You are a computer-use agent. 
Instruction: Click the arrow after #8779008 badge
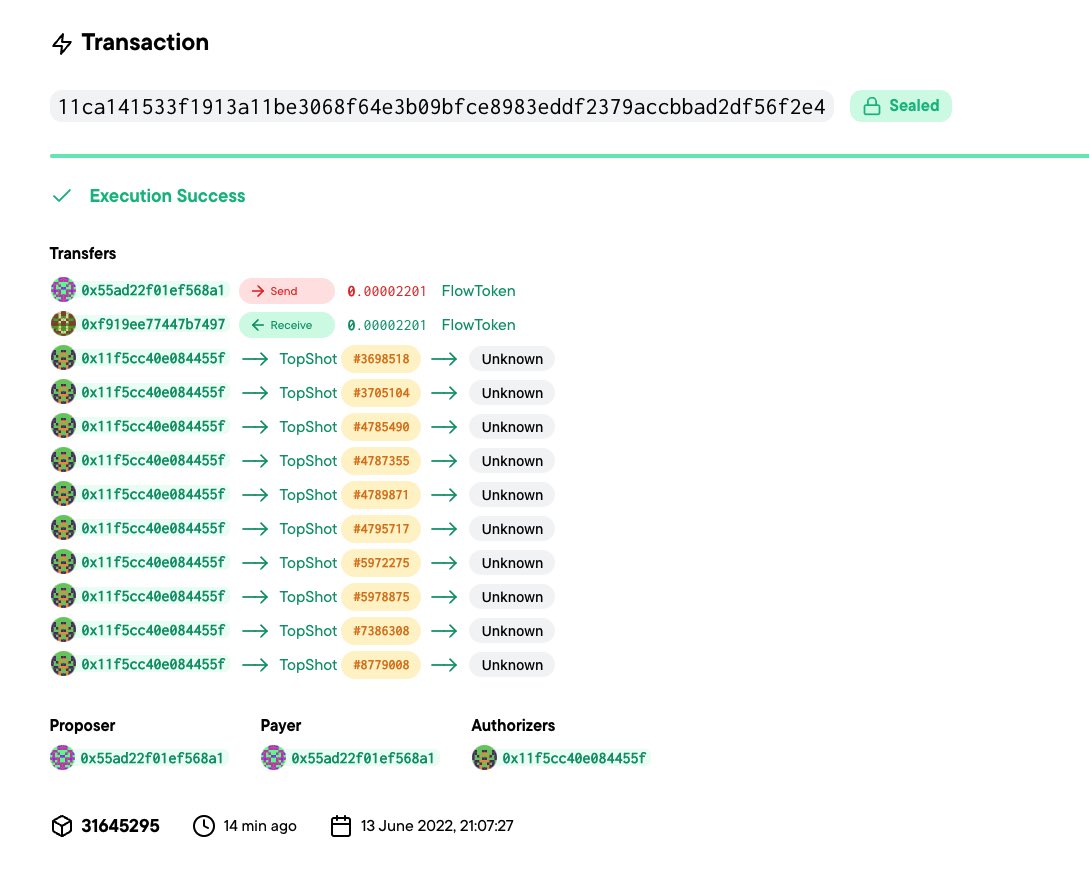pos(444,665)
